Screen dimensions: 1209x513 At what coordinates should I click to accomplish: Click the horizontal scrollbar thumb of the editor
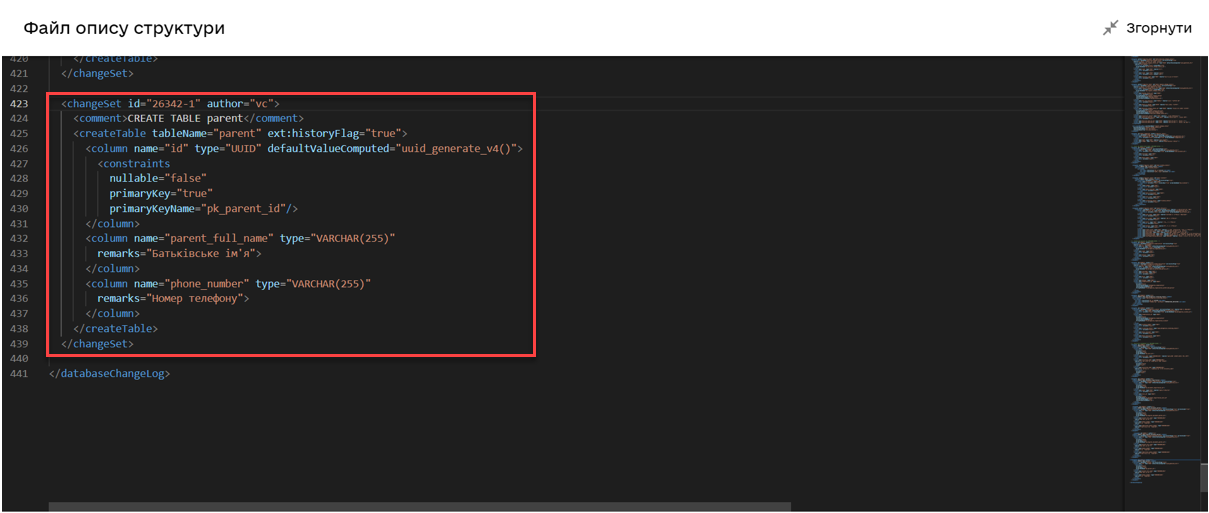419,507
